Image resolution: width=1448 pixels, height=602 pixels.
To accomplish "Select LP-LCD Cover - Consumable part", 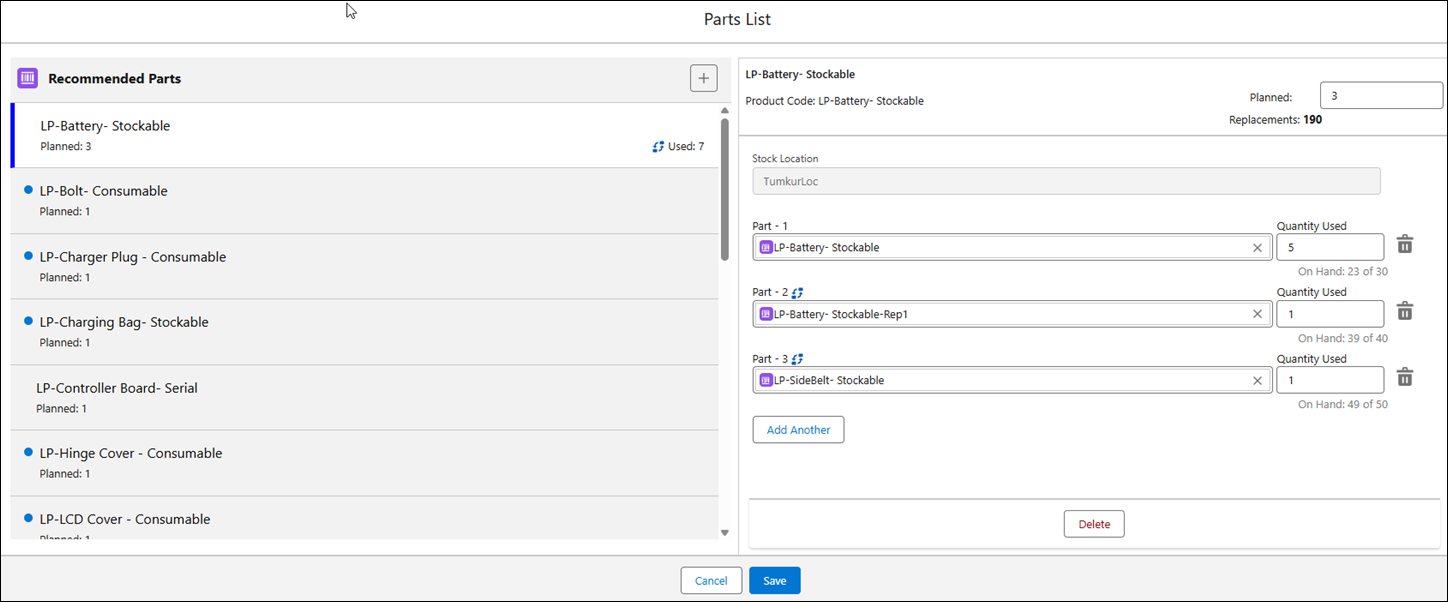I will (x=364, y=519).
